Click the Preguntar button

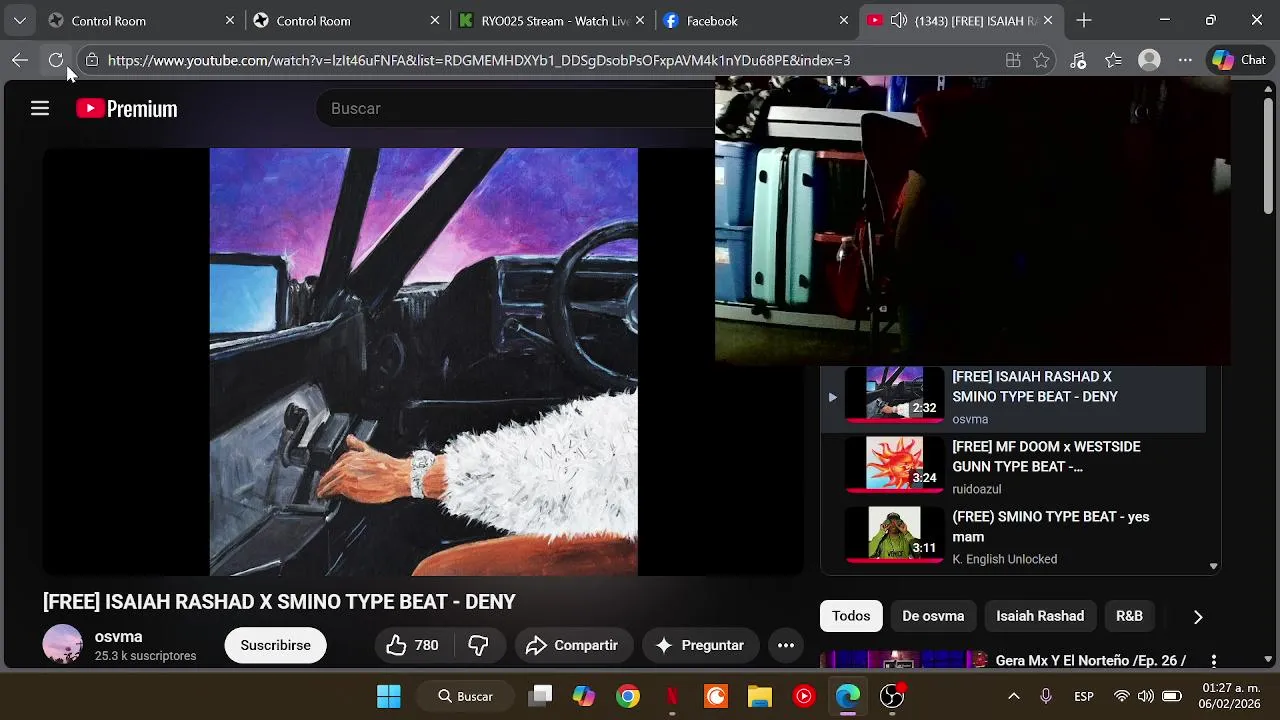(700, 645)
